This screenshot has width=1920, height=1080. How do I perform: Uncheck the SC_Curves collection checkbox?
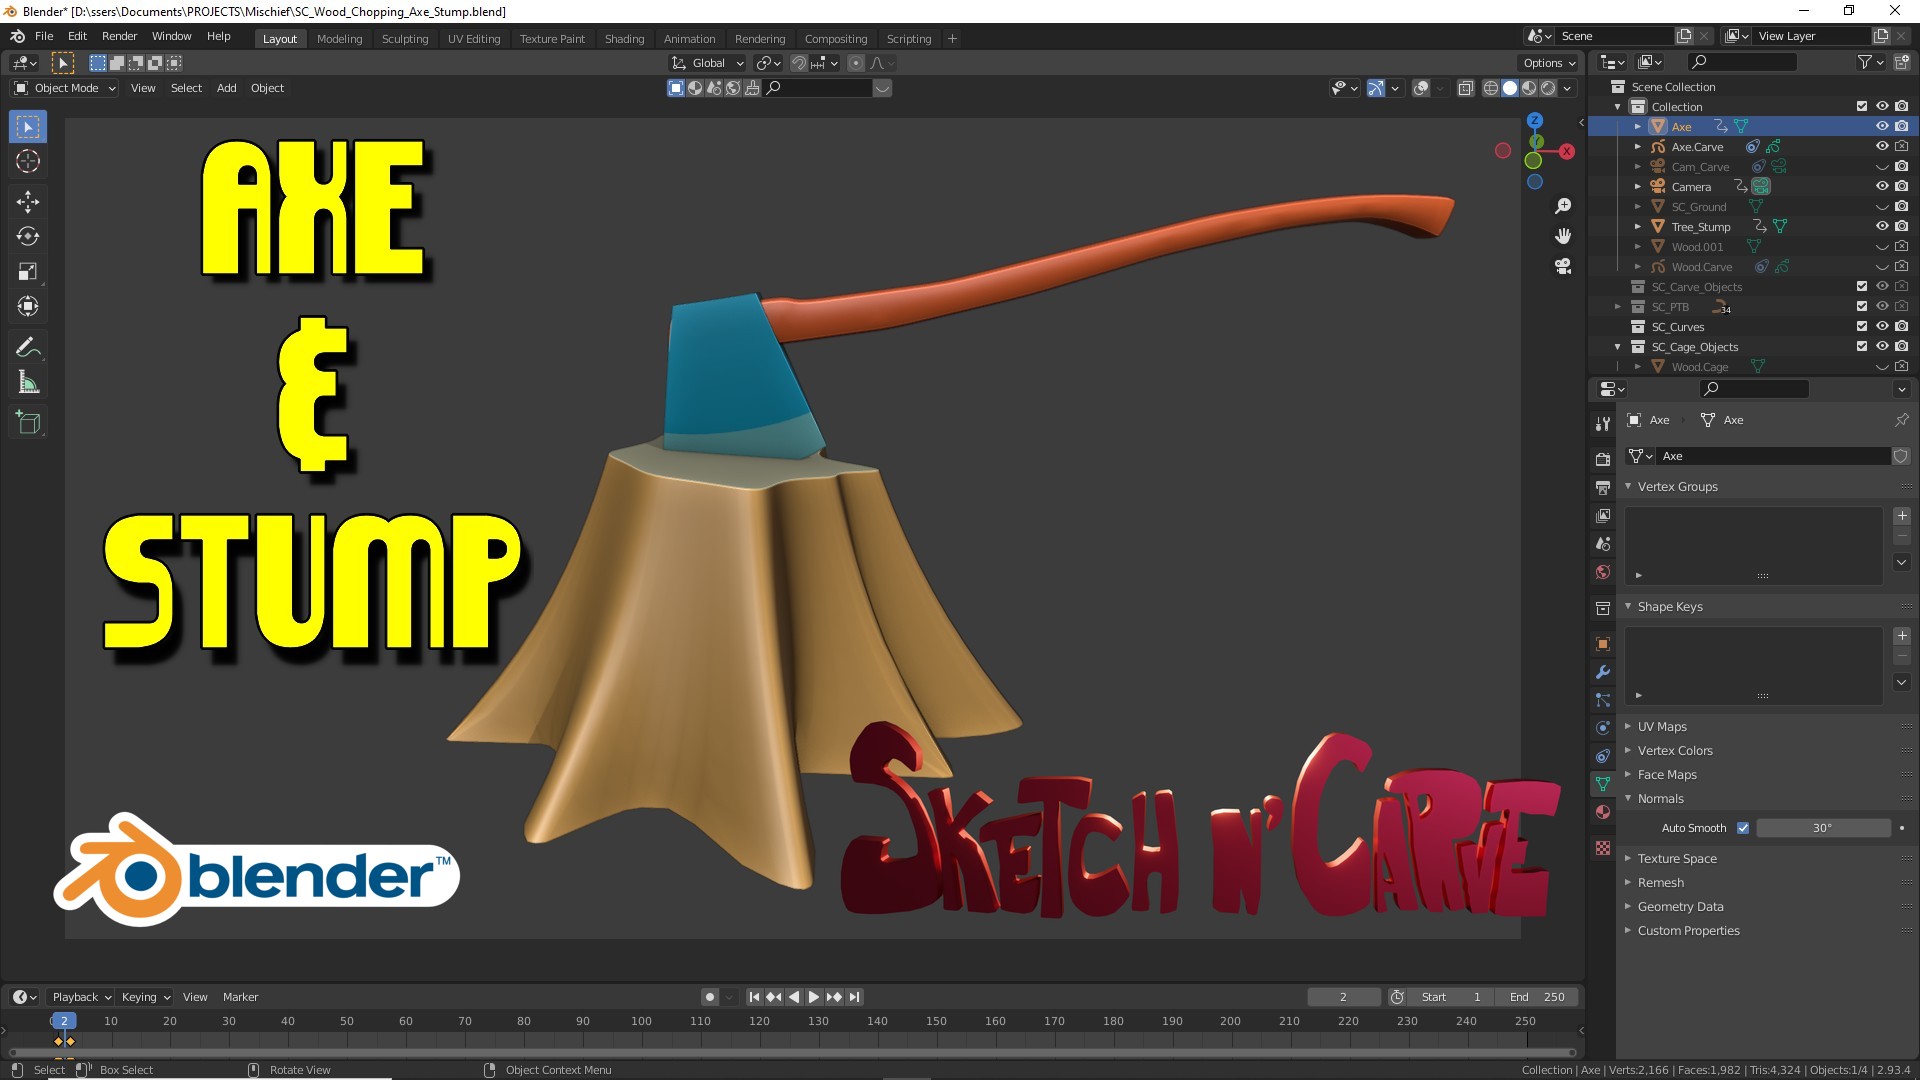point(1862,327)
